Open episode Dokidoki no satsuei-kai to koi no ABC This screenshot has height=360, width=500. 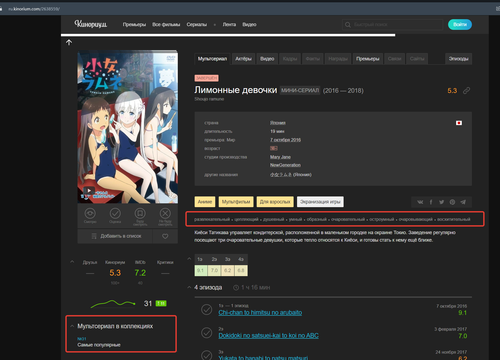point(268,336)
